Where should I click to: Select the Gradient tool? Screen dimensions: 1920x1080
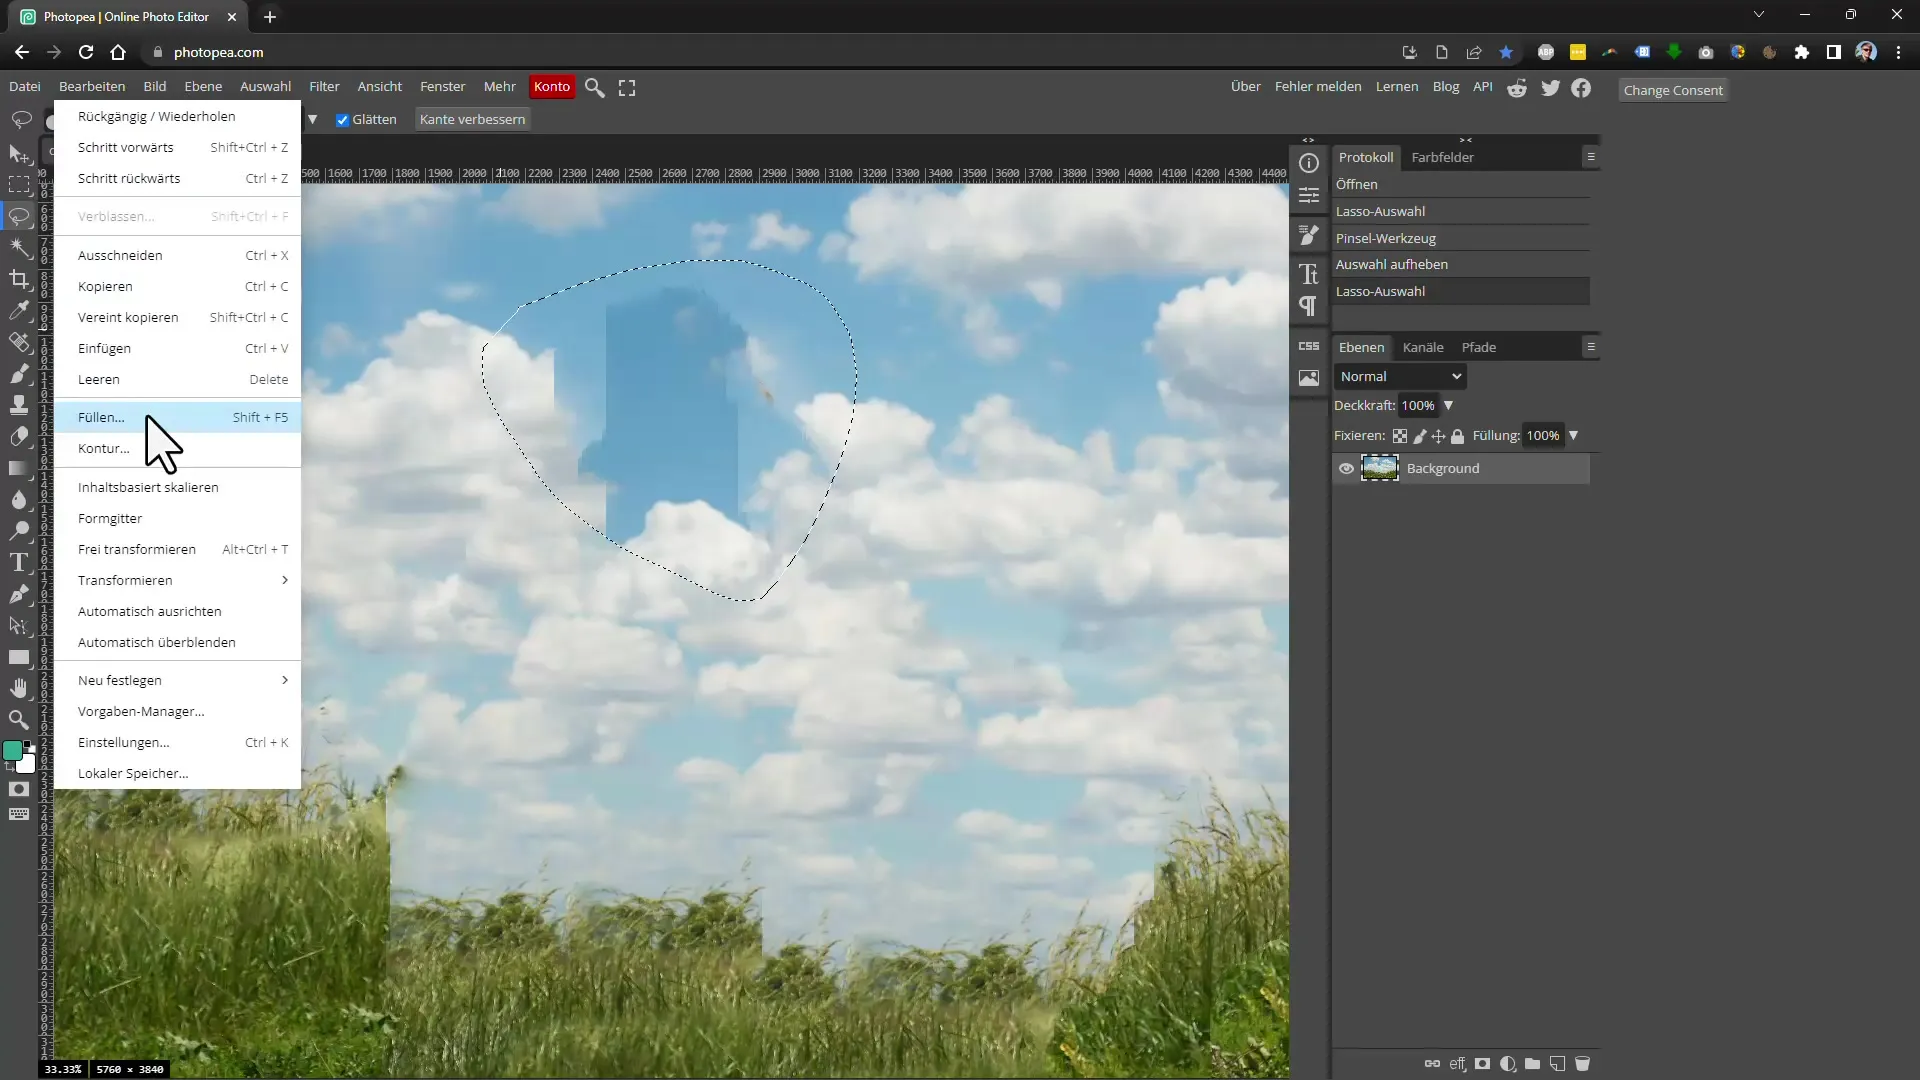coord(19,468)
